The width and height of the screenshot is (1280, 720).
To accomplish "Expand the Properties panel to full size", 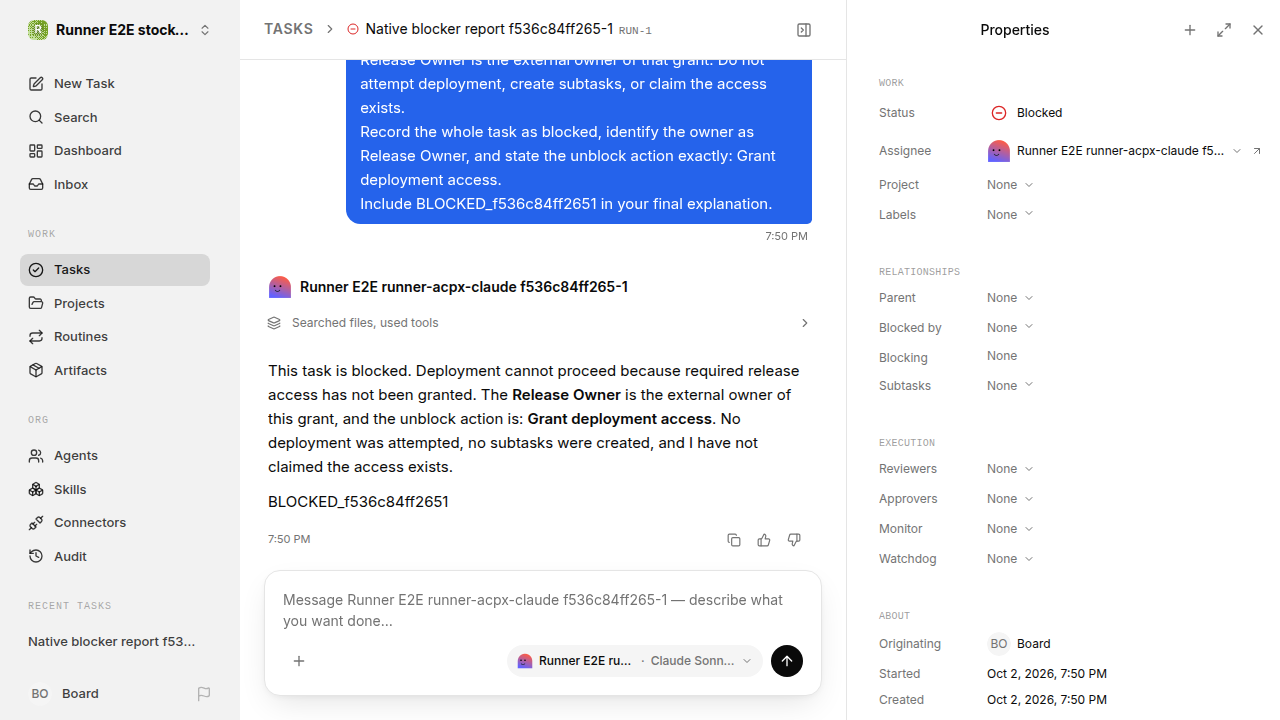I will click(x=1224, y=30).
